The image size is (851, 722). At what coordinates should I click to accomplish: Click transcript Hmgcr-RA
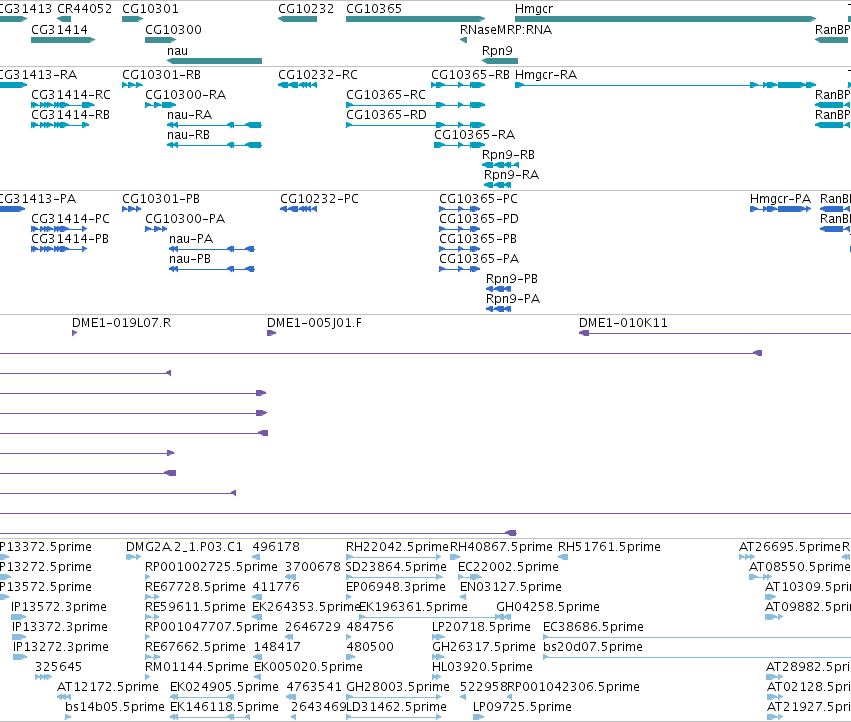(x=665, y=85)
